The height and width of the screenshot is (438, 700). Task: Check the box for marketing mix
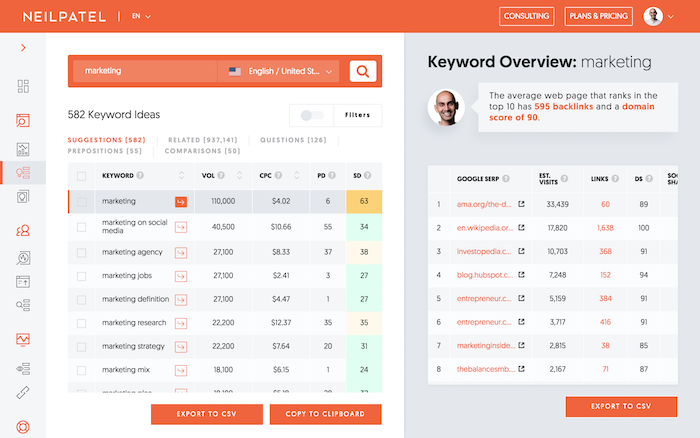81,370
